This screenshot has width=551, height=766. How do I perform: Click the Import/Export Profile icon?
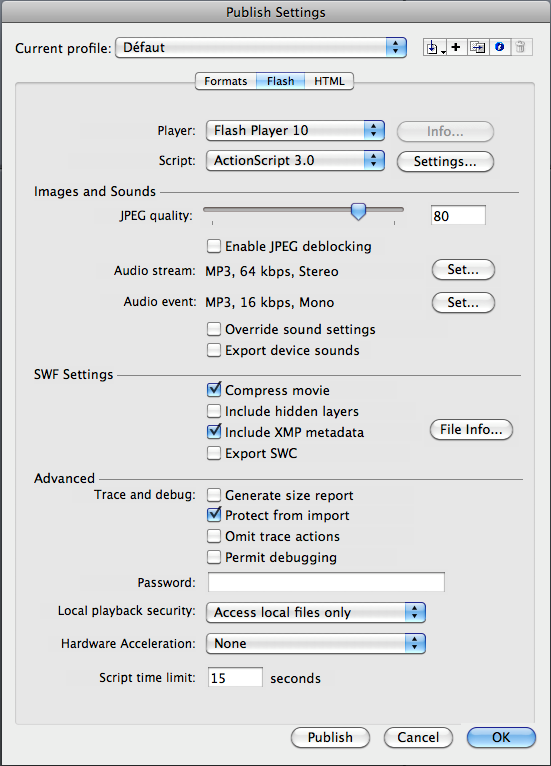tap(435, 47)
